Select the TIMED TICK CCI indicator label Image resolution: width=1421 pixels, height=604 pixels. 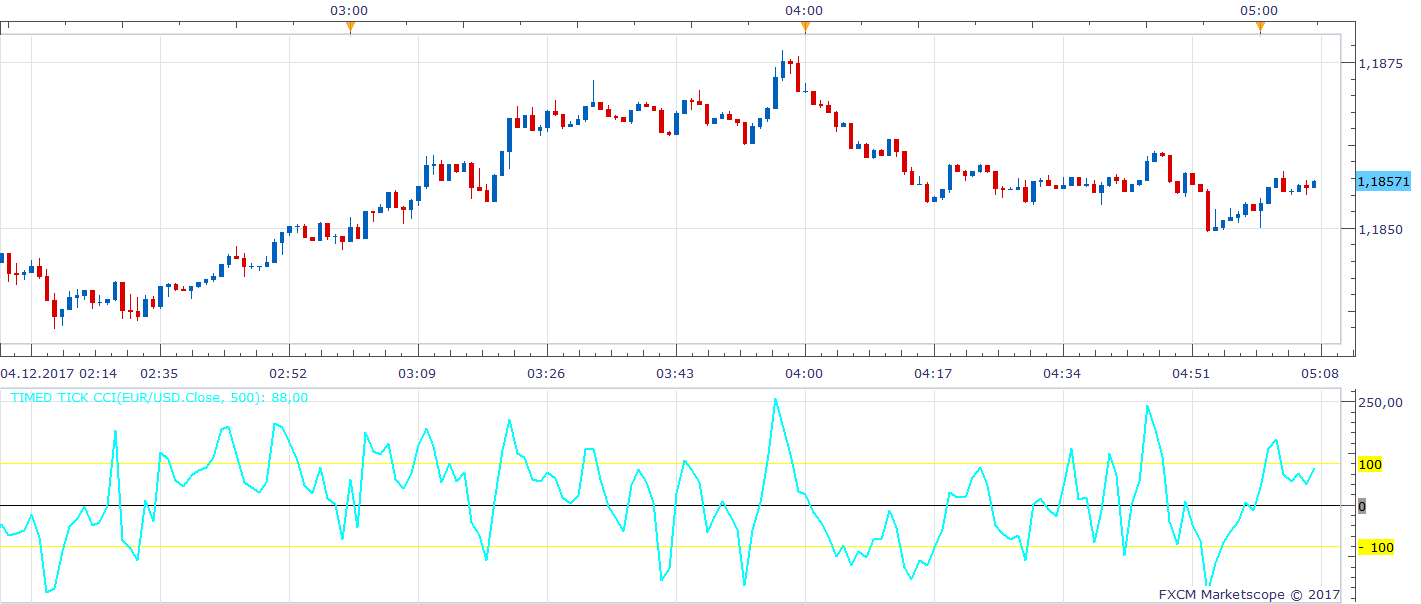point(159,397)
